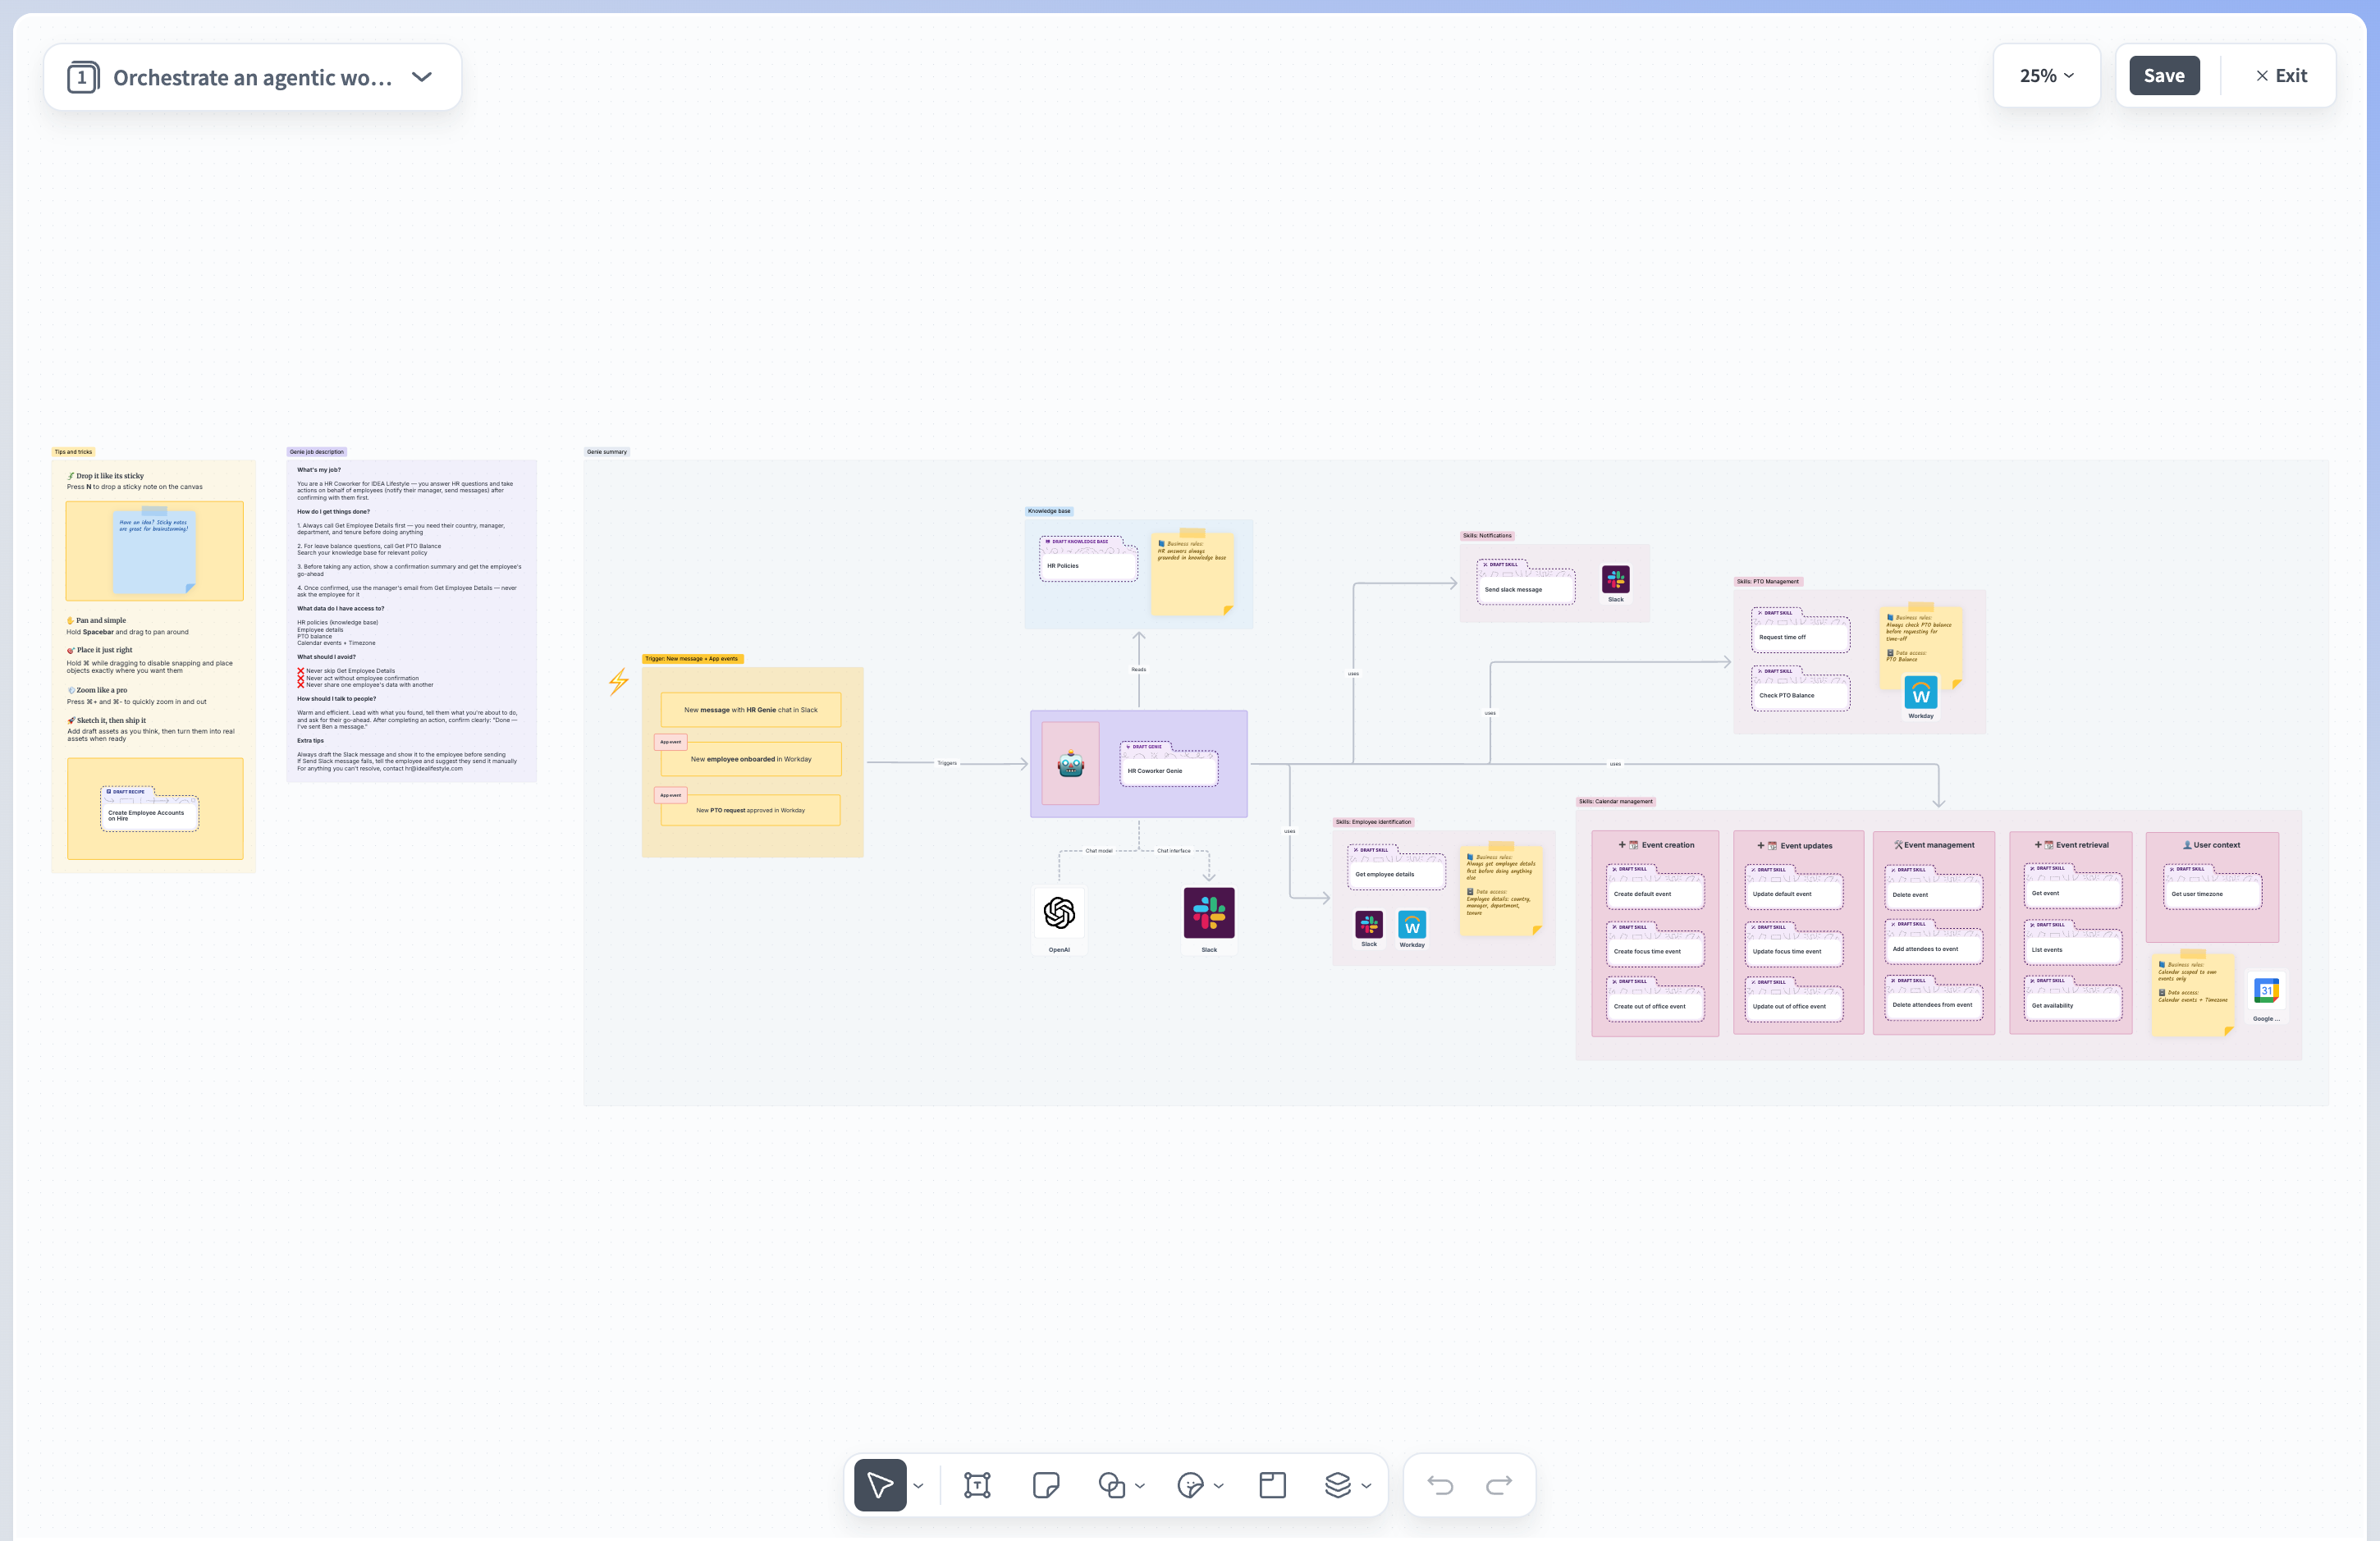Expand the sticker tool options chevron
The height and width of the screenshot is (1541, 2380).
point(1218,1486)
